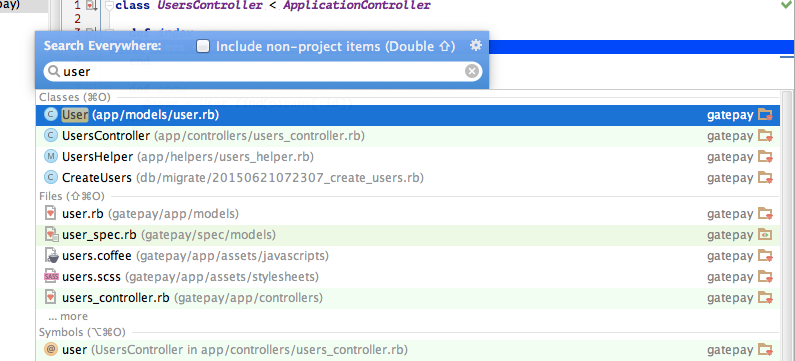Click gutter marker icon on line 1
This screenshot has height=361, width=795.
click(x=91, y=6)
